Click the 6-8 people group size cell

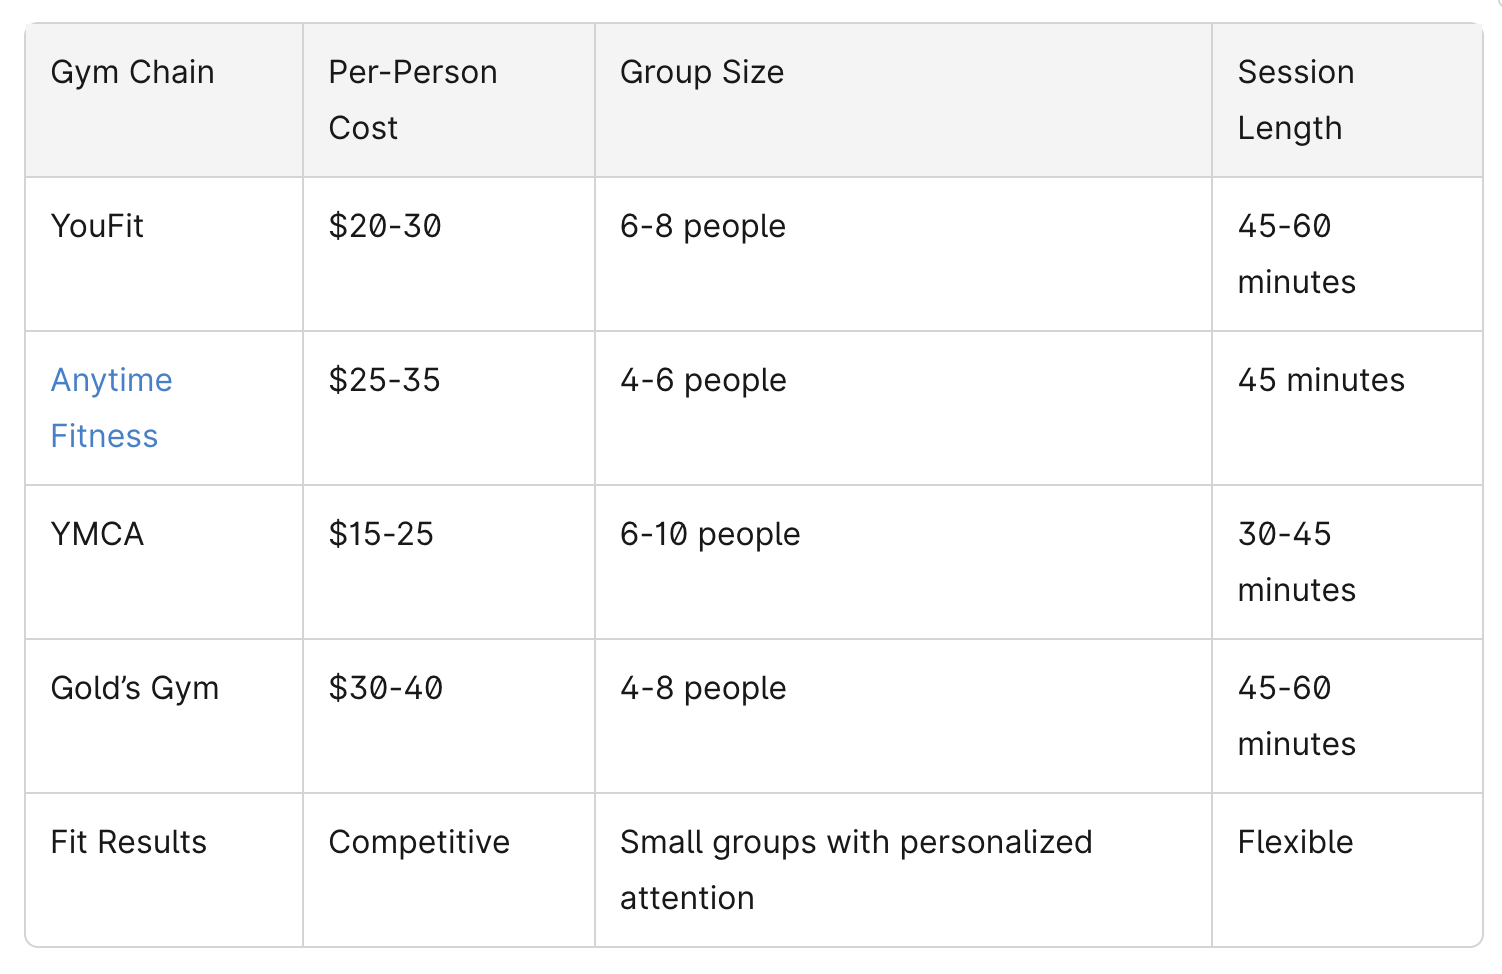click(702, 227)
